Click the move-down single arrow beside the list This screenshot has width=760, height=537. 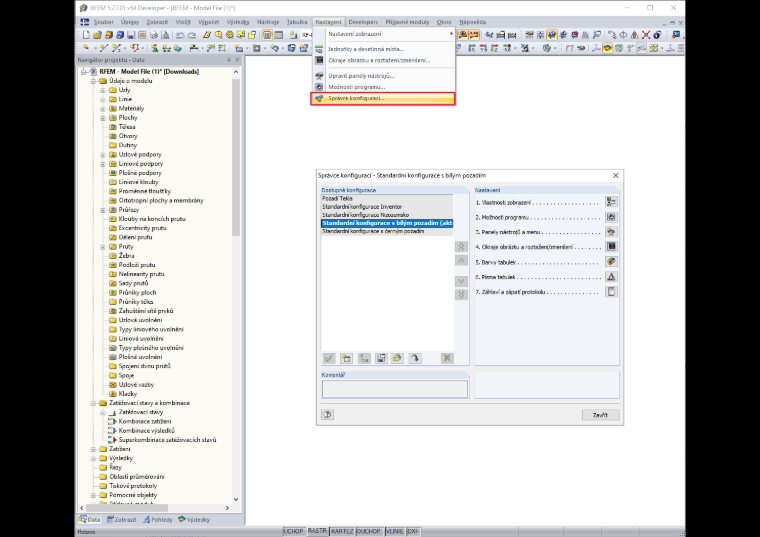coord(461,281)
